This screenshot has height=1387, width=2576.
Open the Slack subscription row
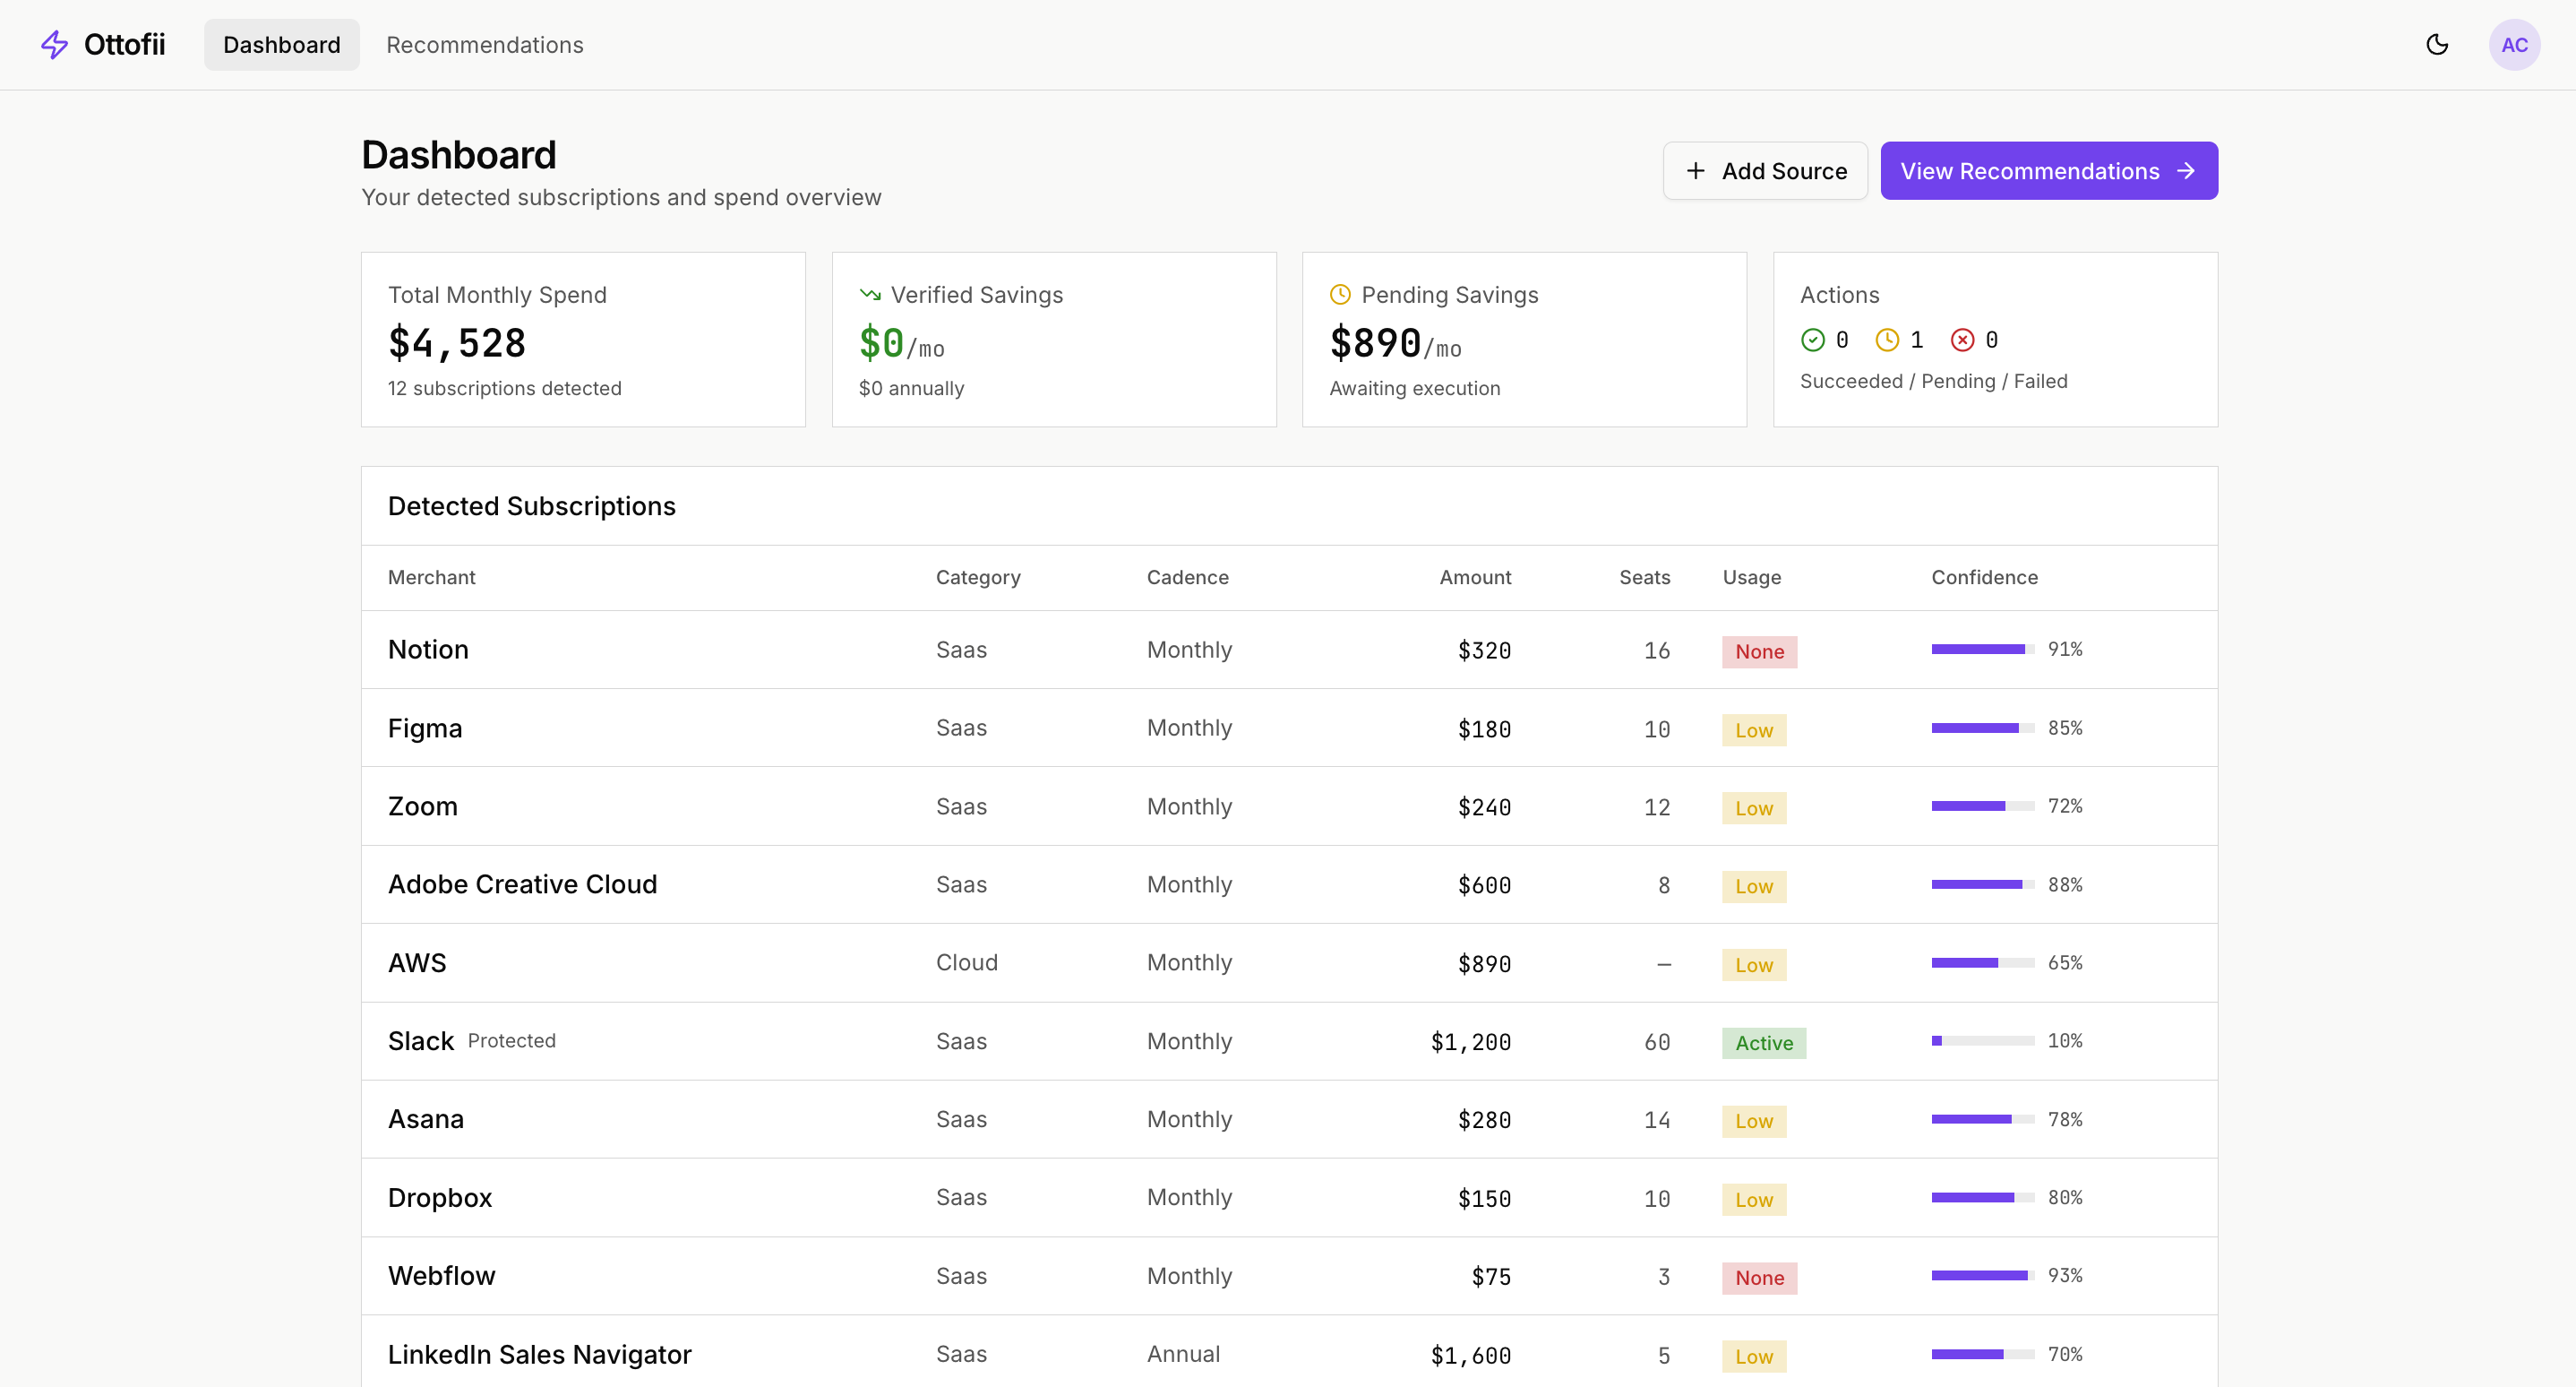pyautogui.click(x=421, y=1041)
